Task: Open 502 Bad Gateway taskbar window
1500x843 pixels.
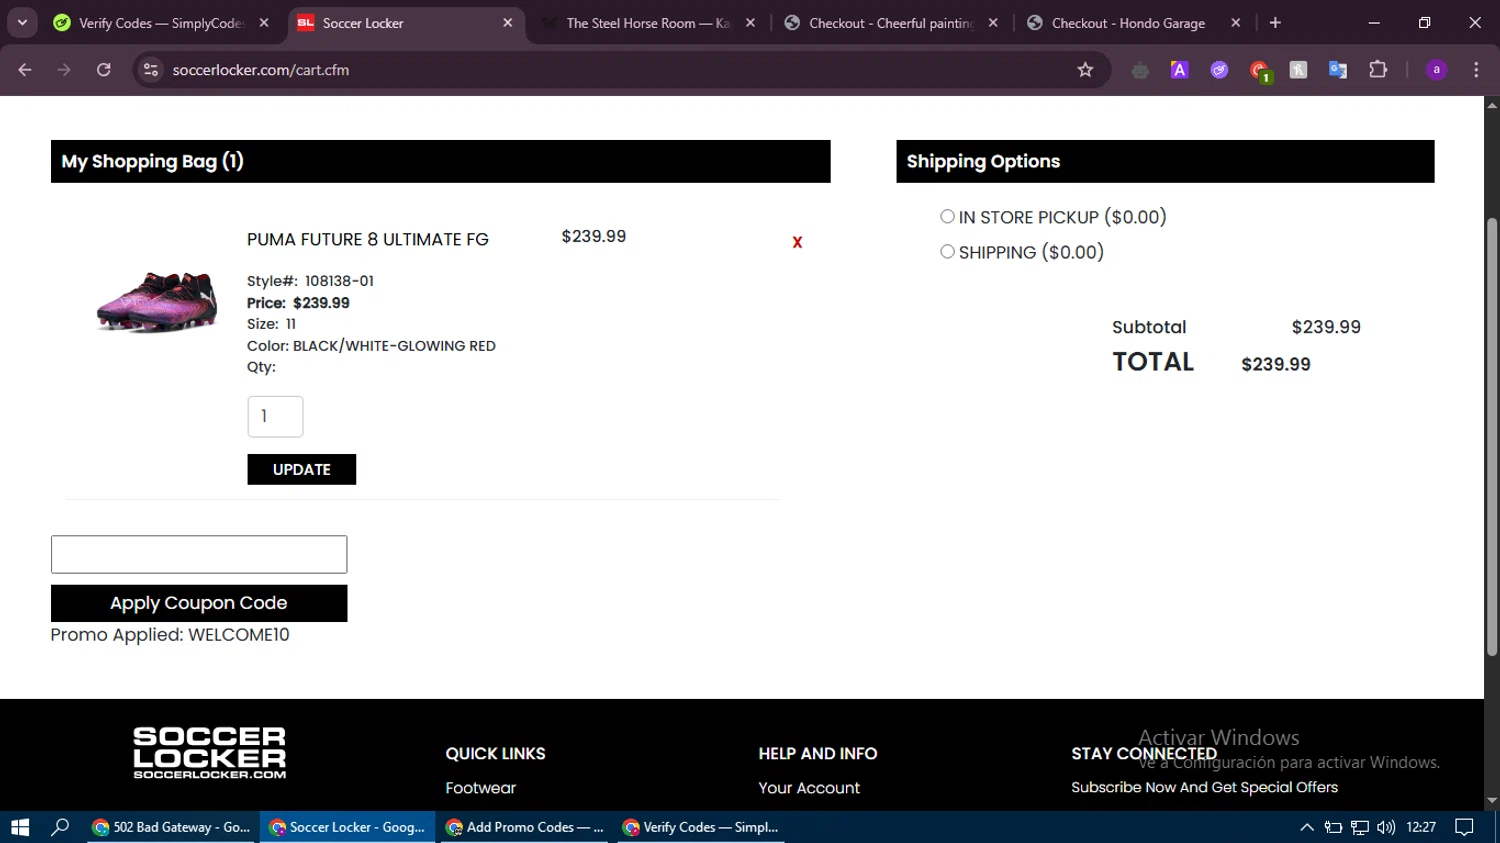Action: pos(171,827)
